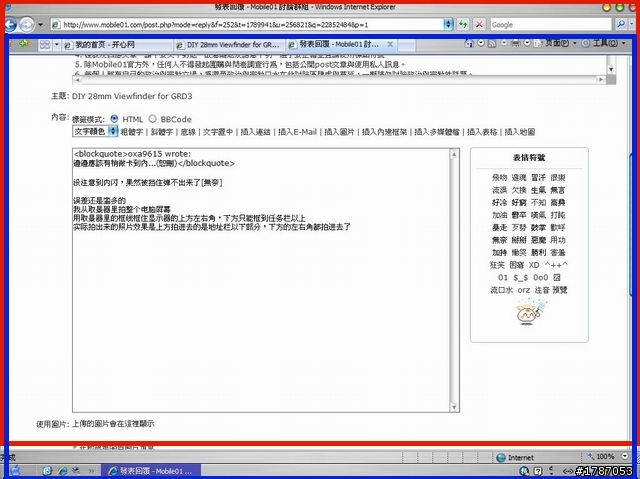Click the add to favorites star icon
Viewport: 640px width, 479px height.
23,43
